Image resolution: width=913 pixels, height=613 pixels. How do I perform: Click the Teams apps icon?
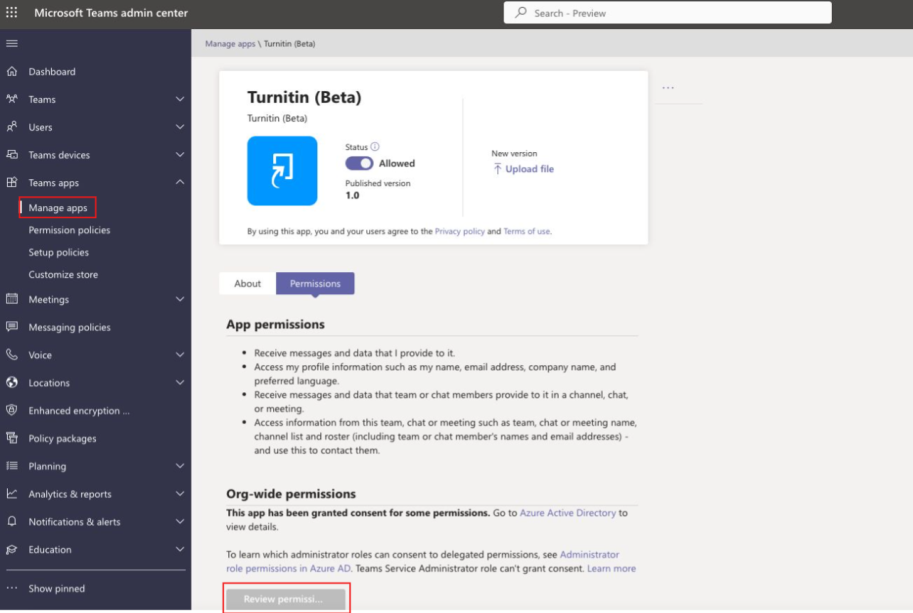pos(12,182)
